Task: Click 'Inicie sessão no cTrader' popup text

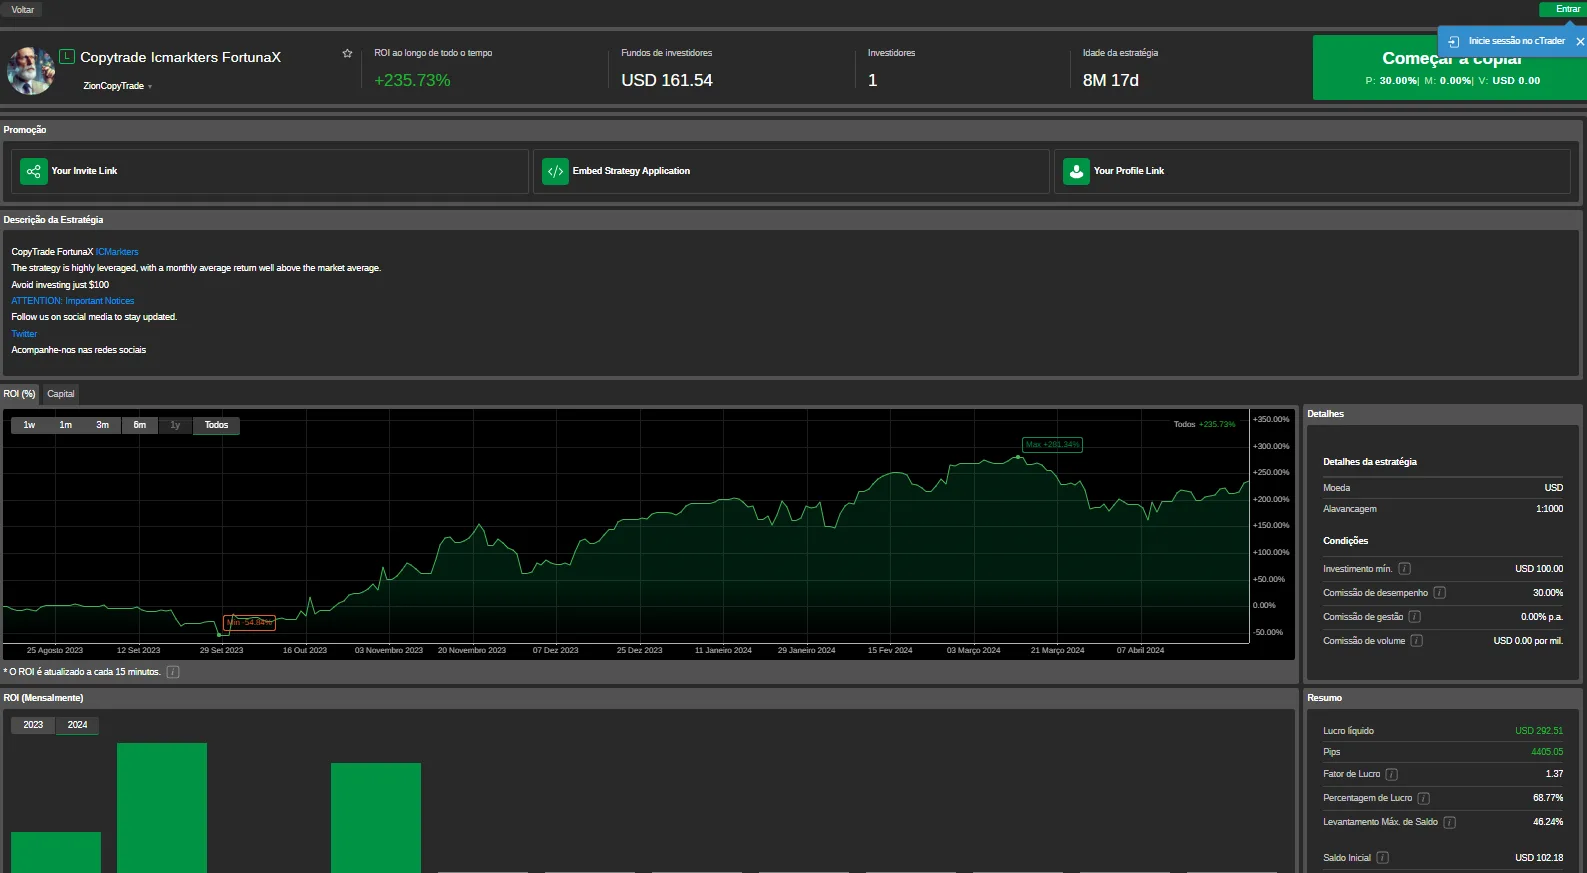Action: (1516, 41)
